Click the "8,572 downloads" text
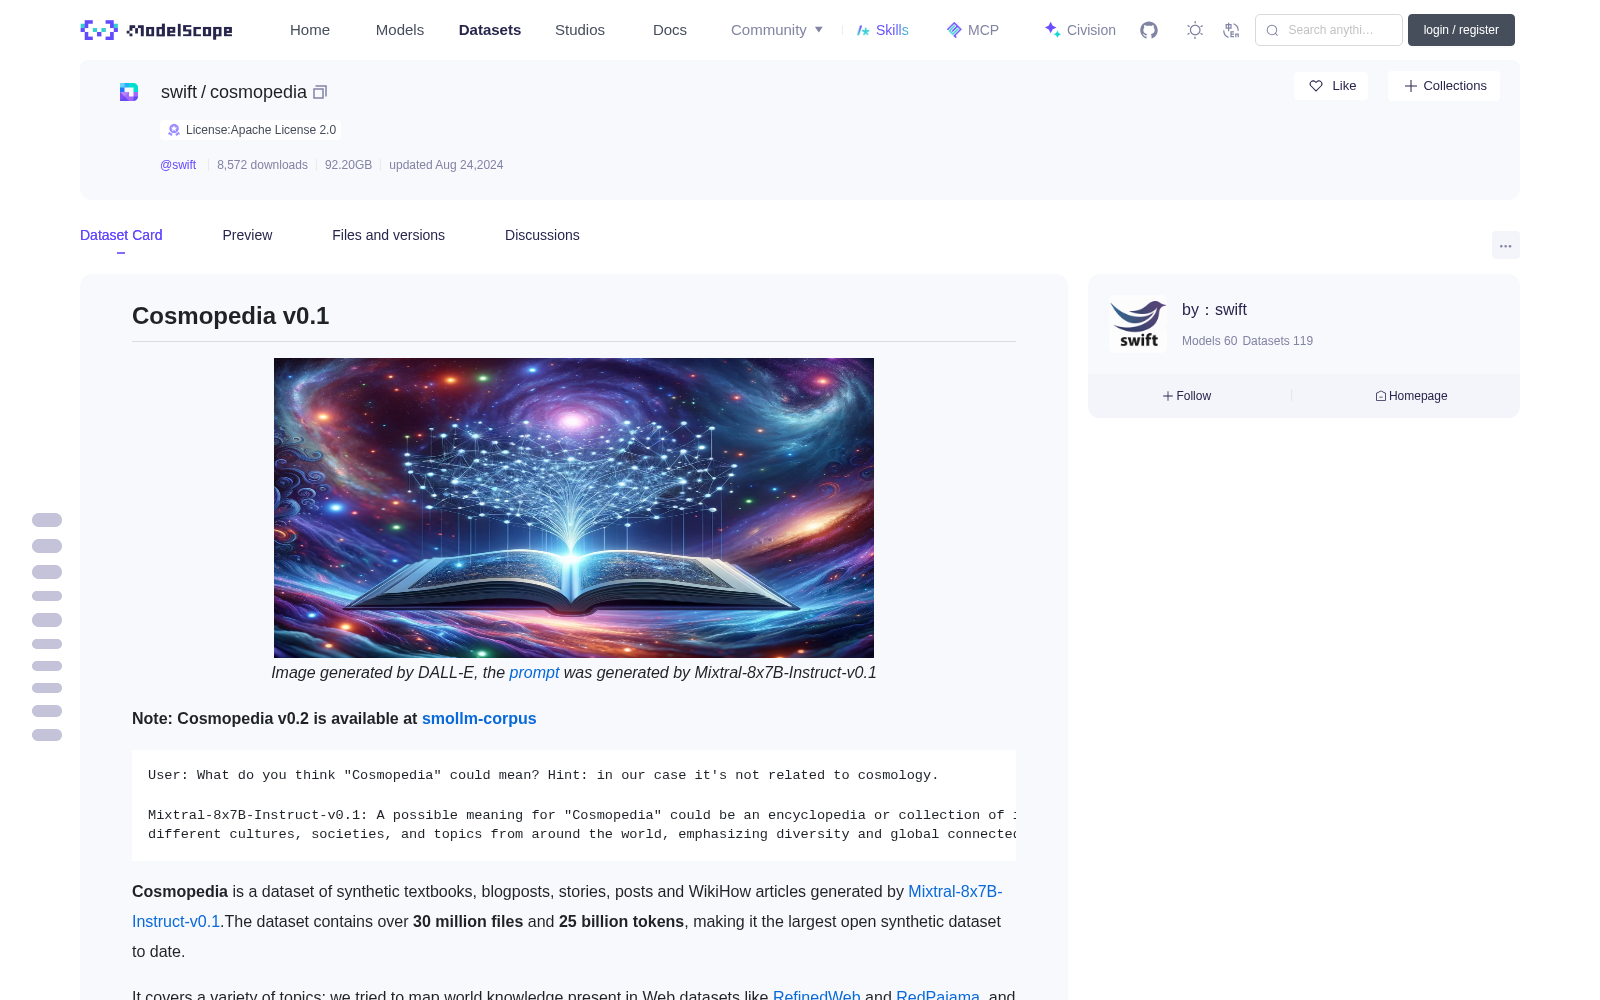 (x=262, y=165)
